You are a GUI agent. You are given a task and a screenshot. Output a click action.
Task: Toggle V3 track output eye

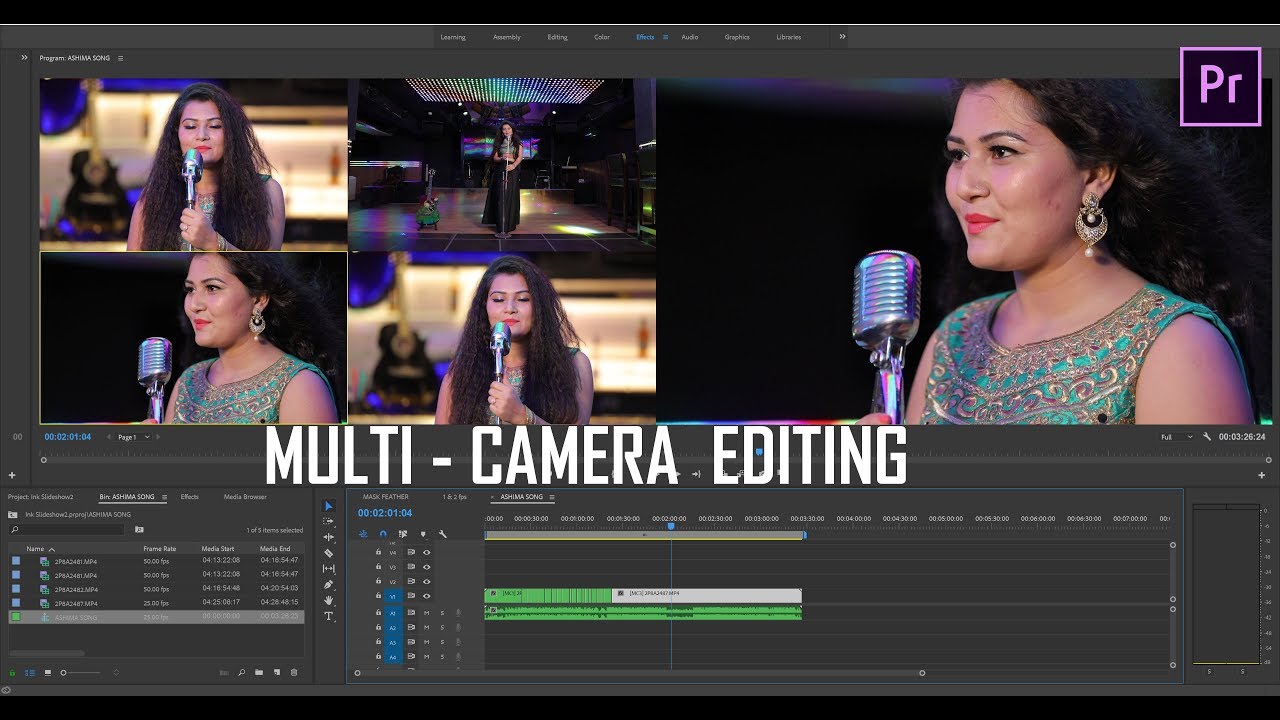click(427, 567)
